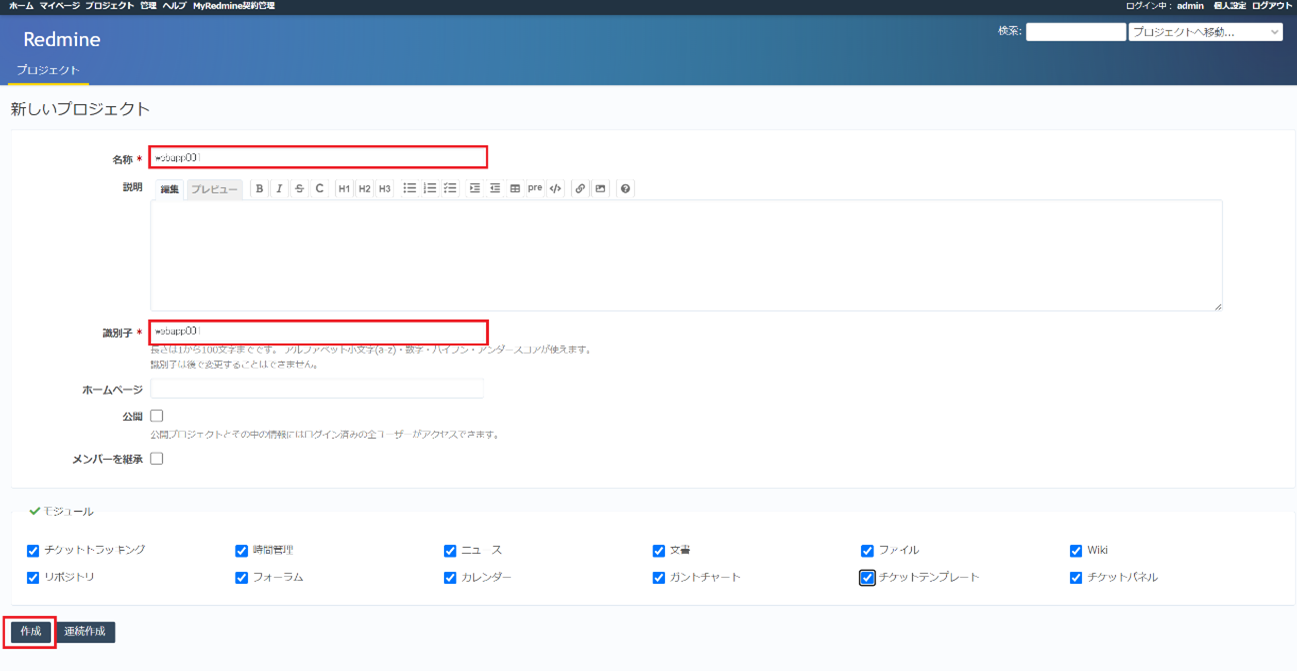Apply italic formatting to the description
Image resolution: width=1297 pixels, height=671 pixels.
pos(279,187)
